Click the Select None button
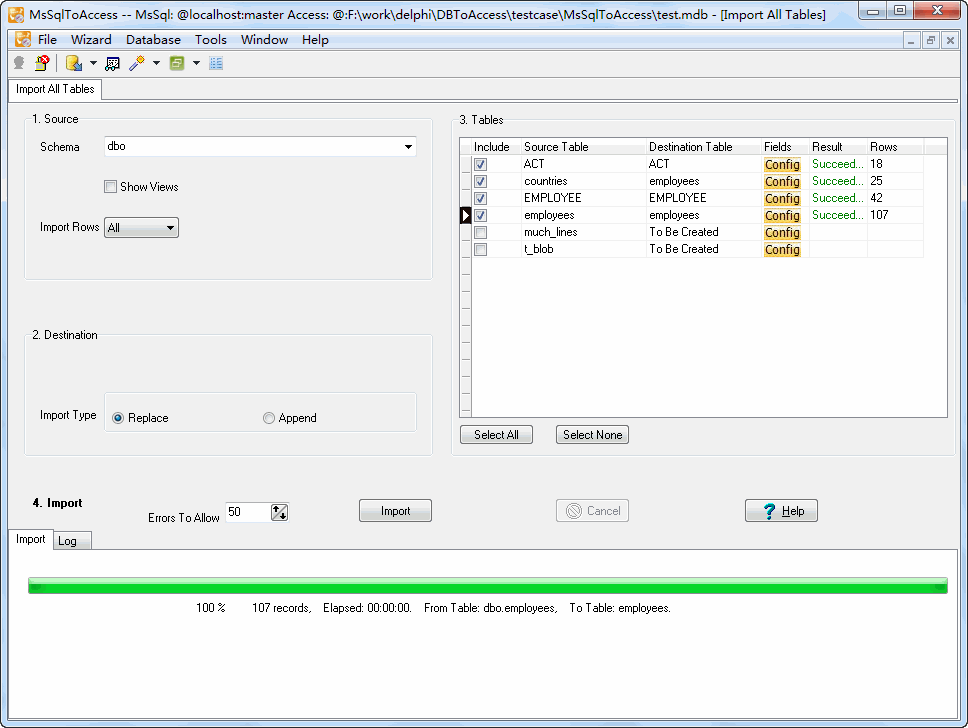This screenshot has height=728, width=968. pos(592,435)
